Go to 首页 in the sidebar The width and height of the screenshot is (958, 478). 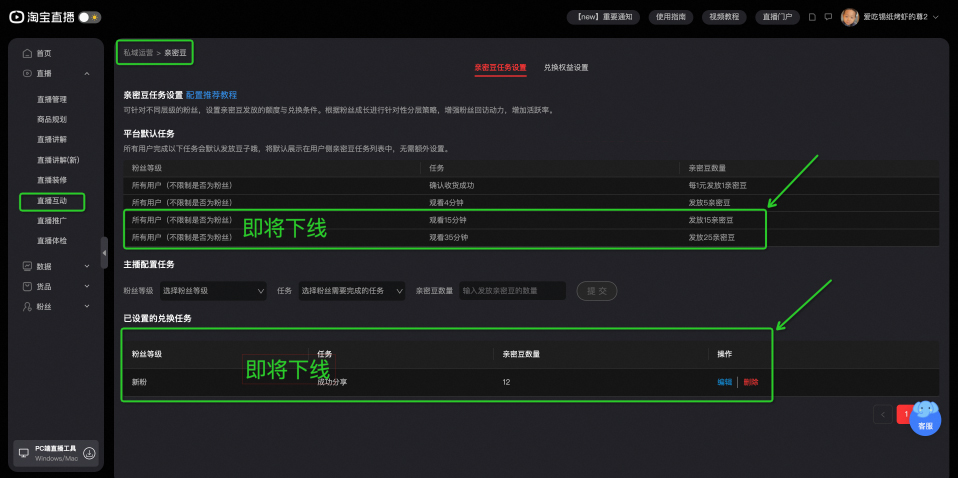[x=44, y=53]
